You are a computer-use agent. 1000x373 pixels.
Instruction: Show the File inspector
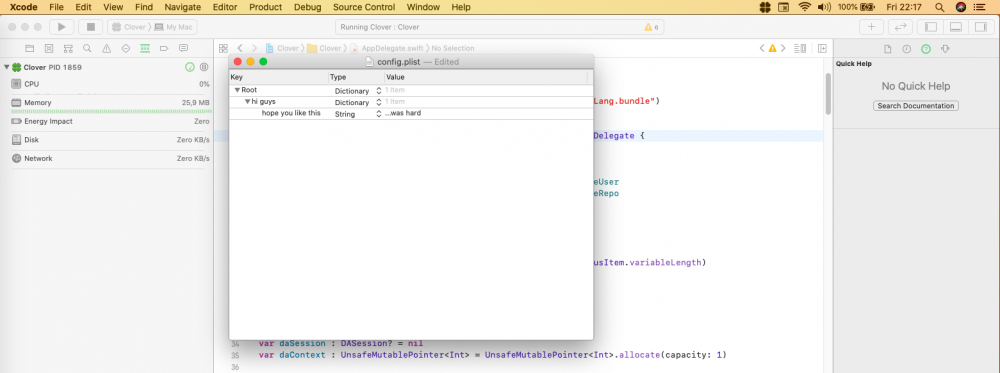[887, 49]
